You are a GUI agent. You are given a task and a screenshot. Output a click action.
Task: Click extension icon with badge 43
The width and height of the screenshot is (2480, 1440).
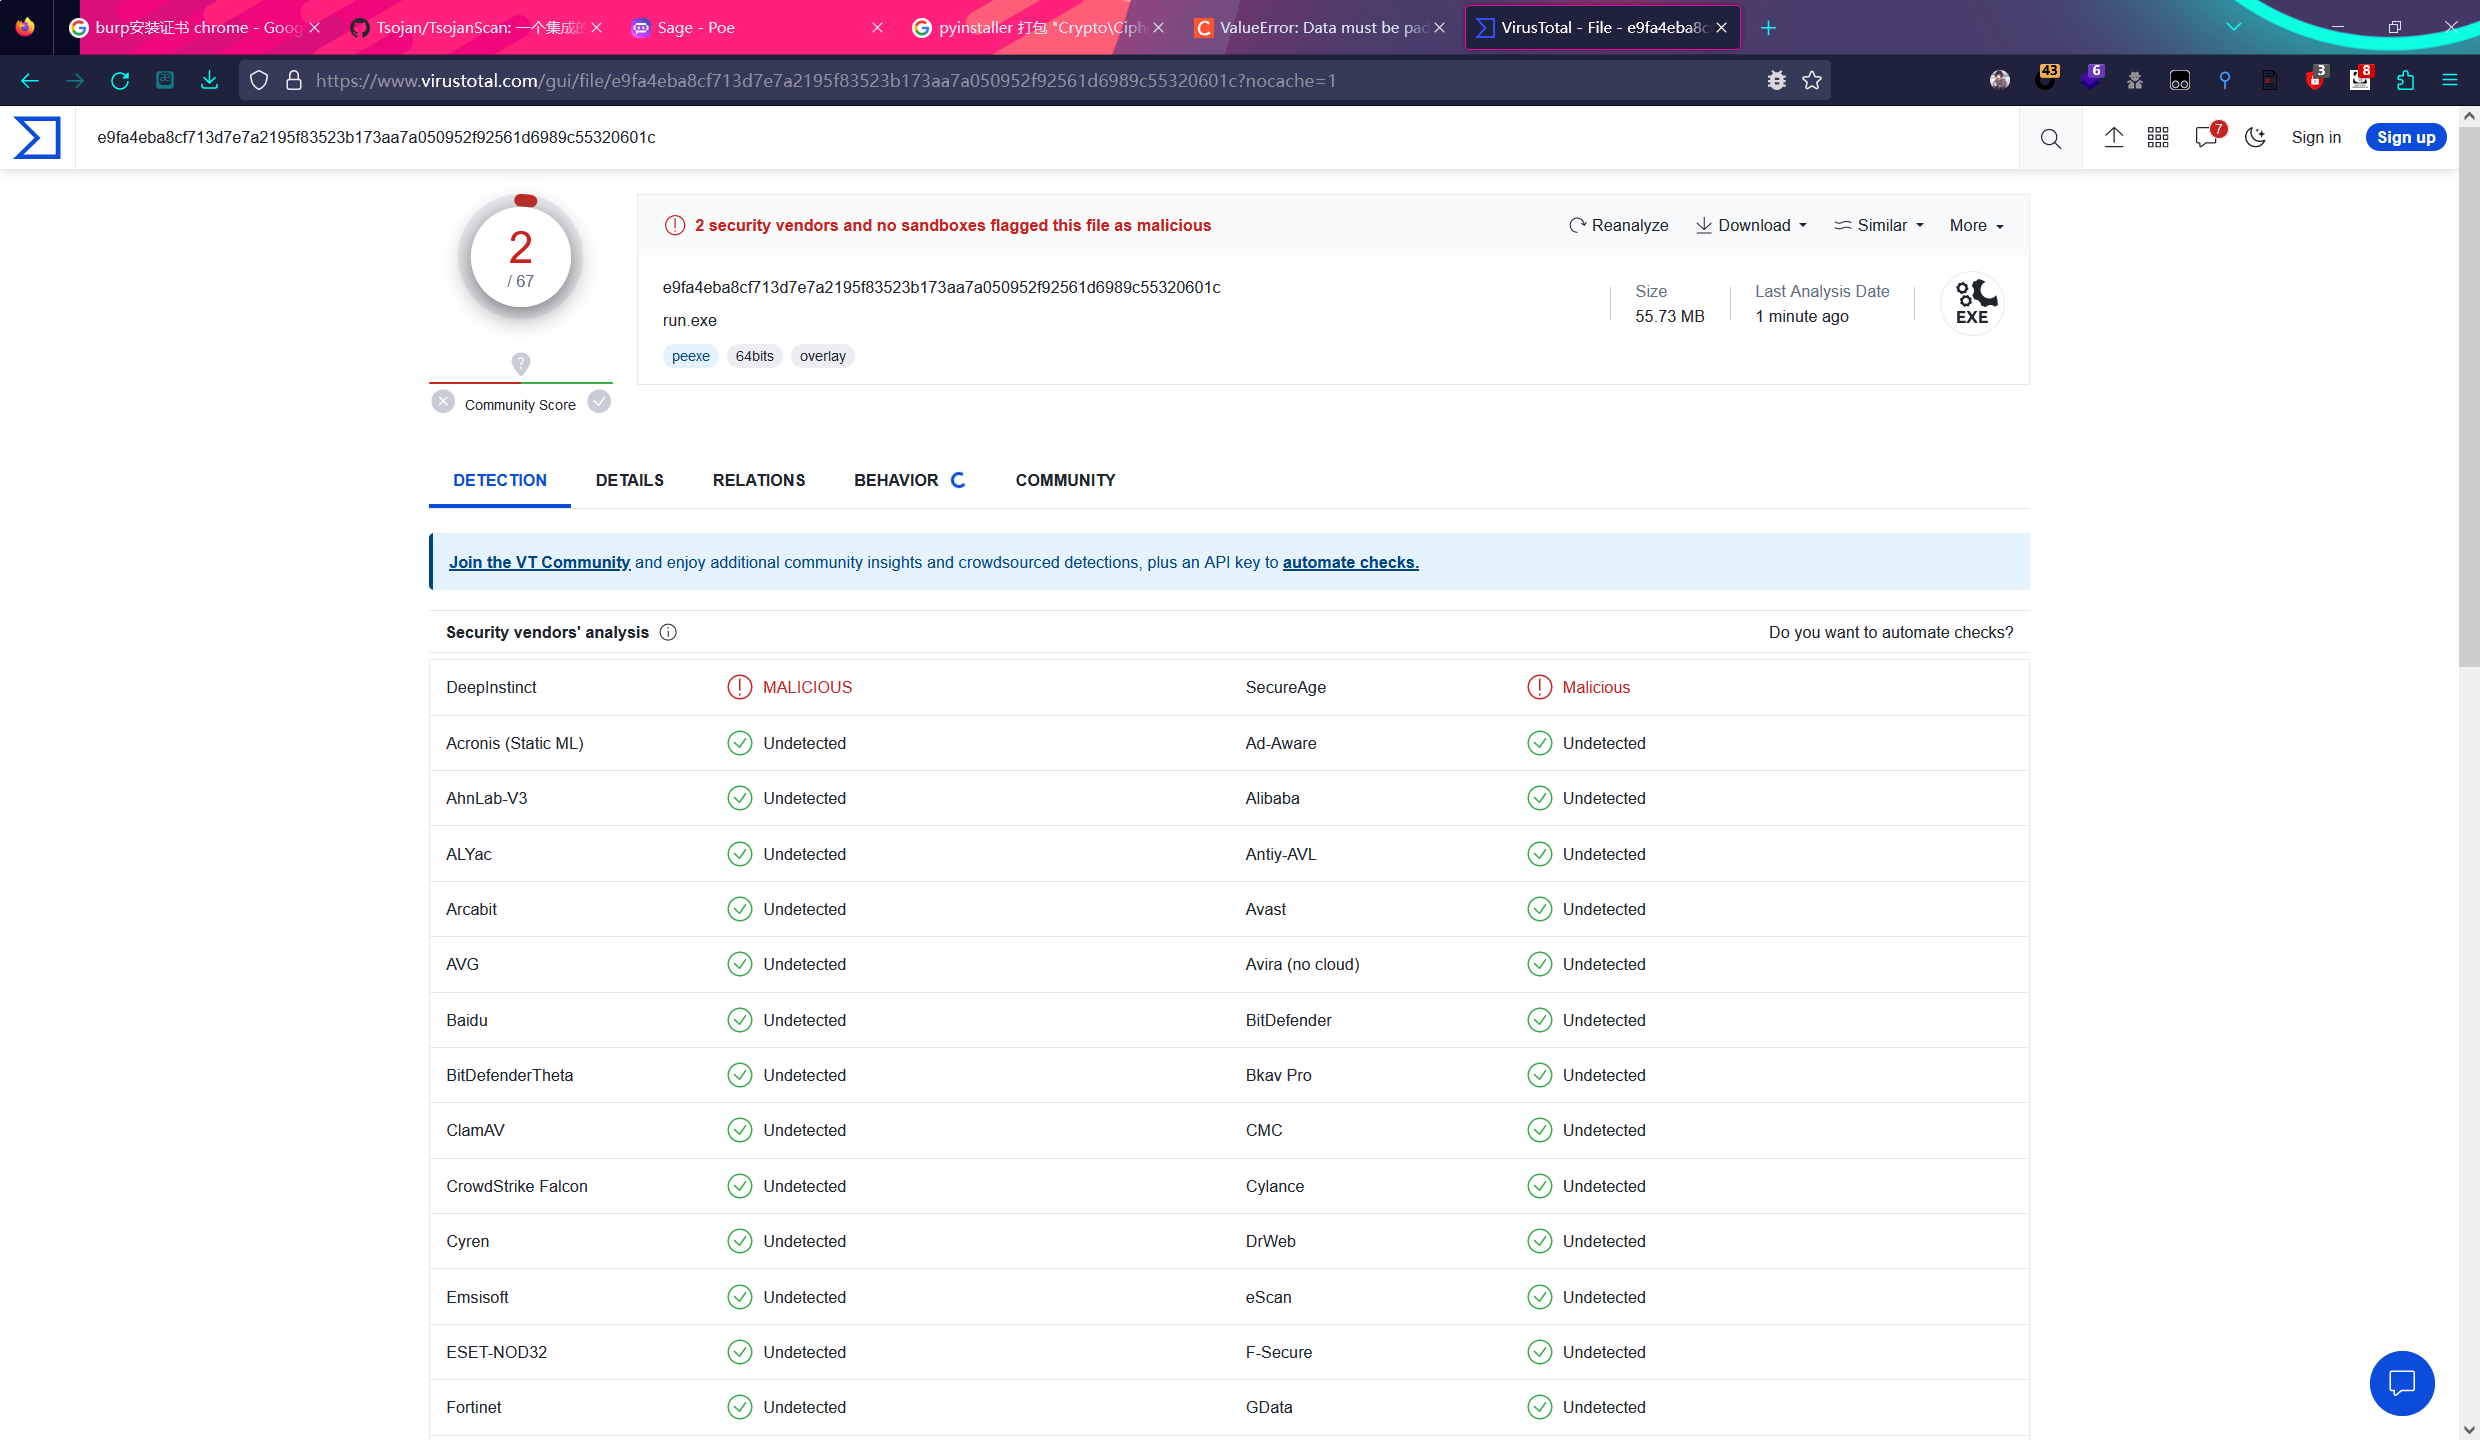click(x=2046, y=78)
